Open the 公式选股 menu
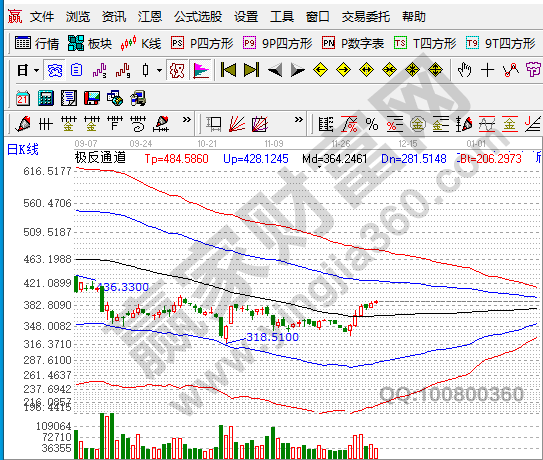The width and height of the screenshot is (543, 460). coord(198,16)
